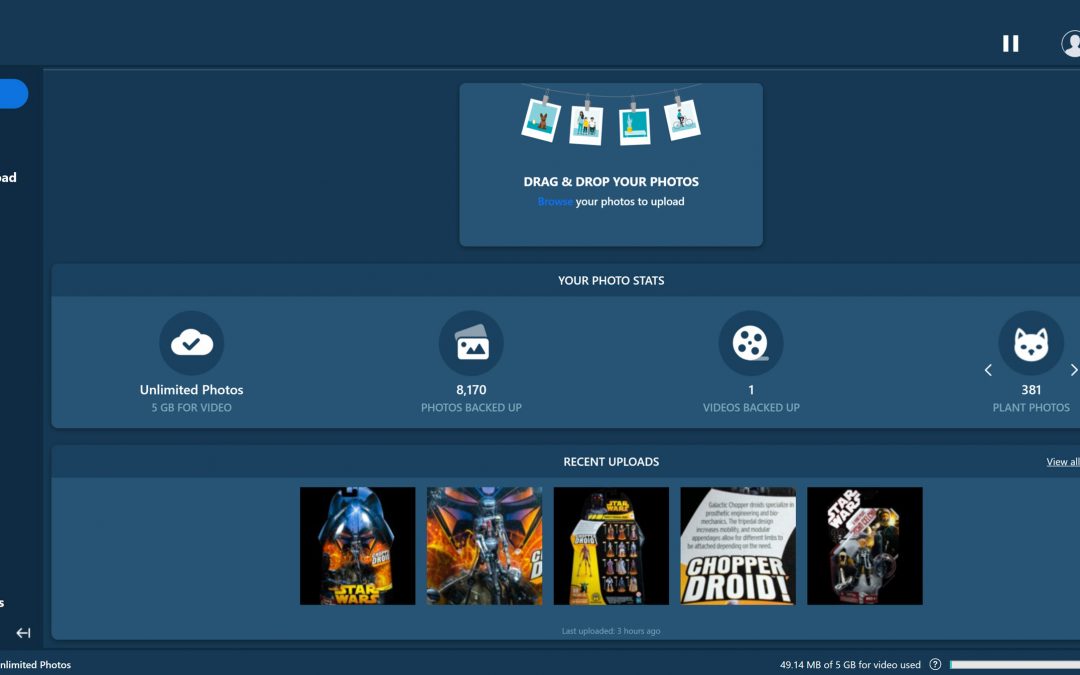The width and height of the screenshot is (1080, 675).
Task: Collapse the sidebar with the arrow icon
Action: (23, 633)
